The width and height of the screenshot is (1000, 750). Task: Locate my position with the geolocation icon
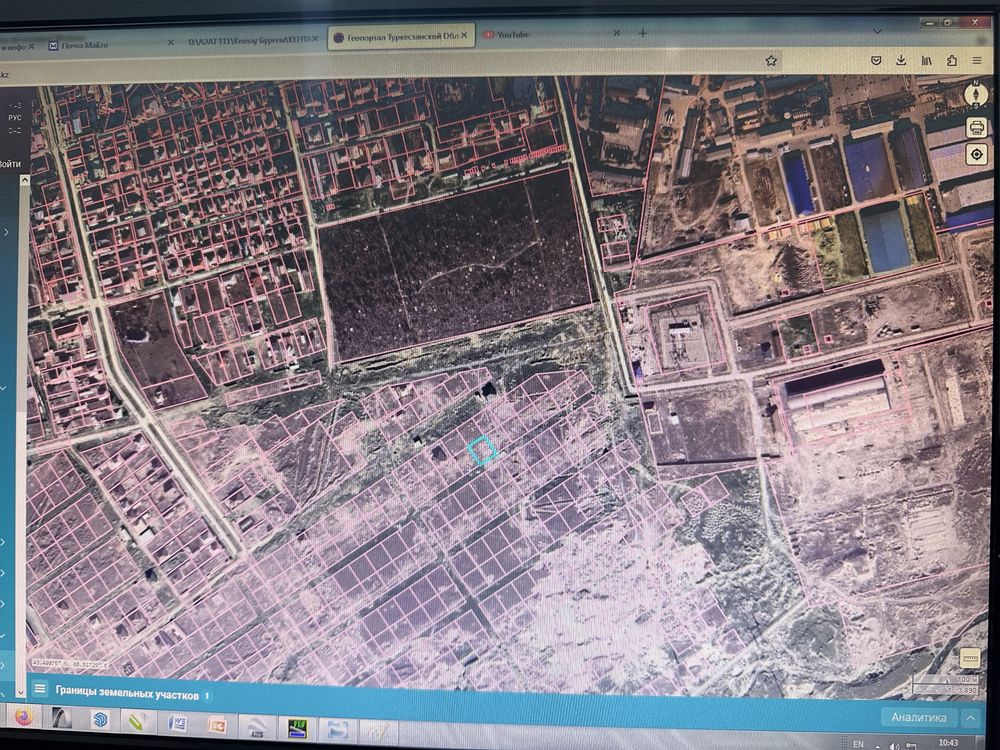pos(976,154)
